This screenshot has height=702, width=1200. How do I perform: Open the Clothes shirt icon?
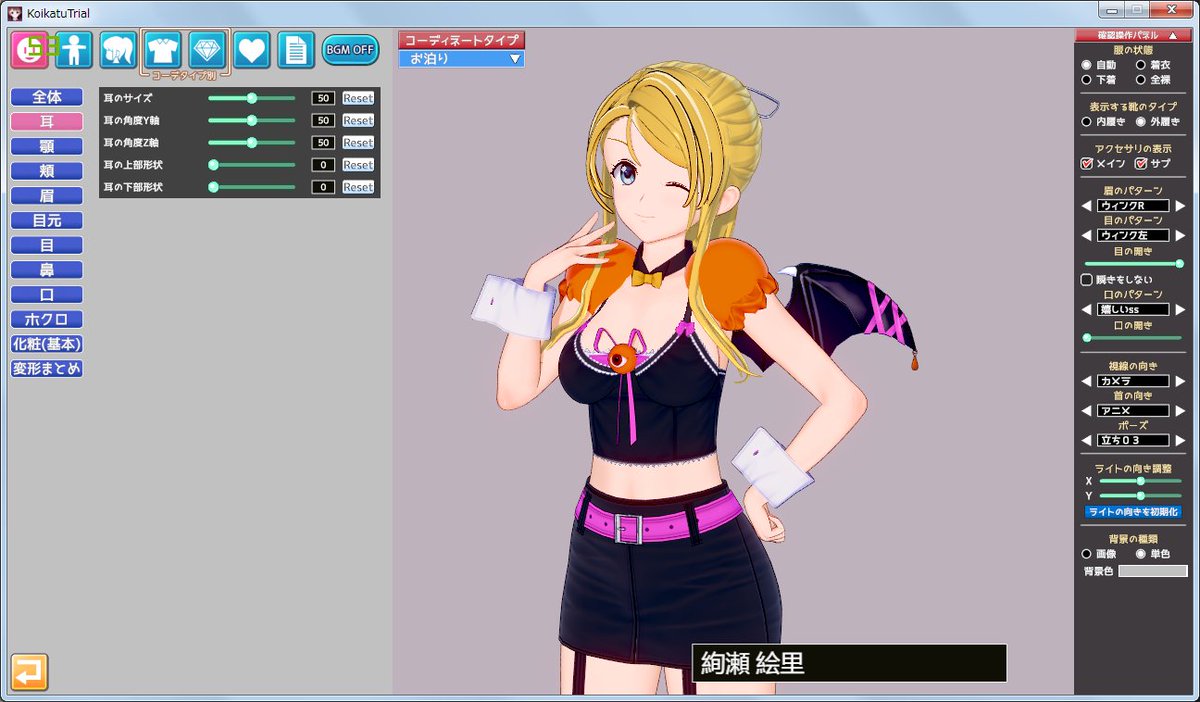(x=163, y=50)
